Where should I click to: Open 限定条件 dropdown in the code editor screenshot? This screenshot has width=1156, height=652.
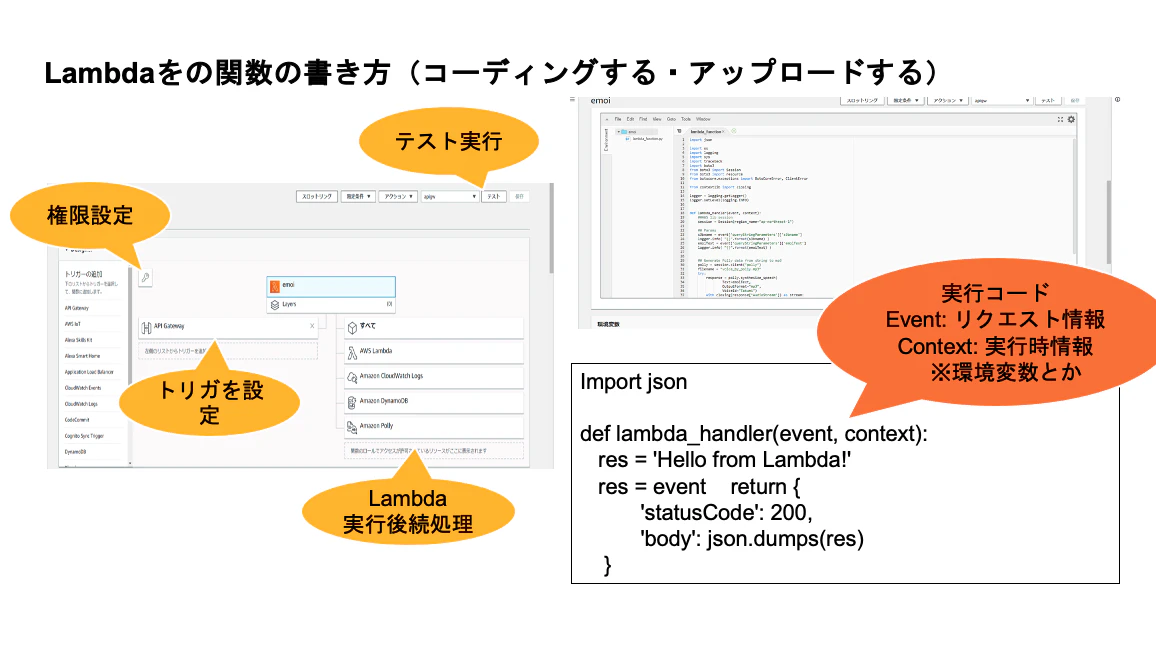tap(906, 100)
